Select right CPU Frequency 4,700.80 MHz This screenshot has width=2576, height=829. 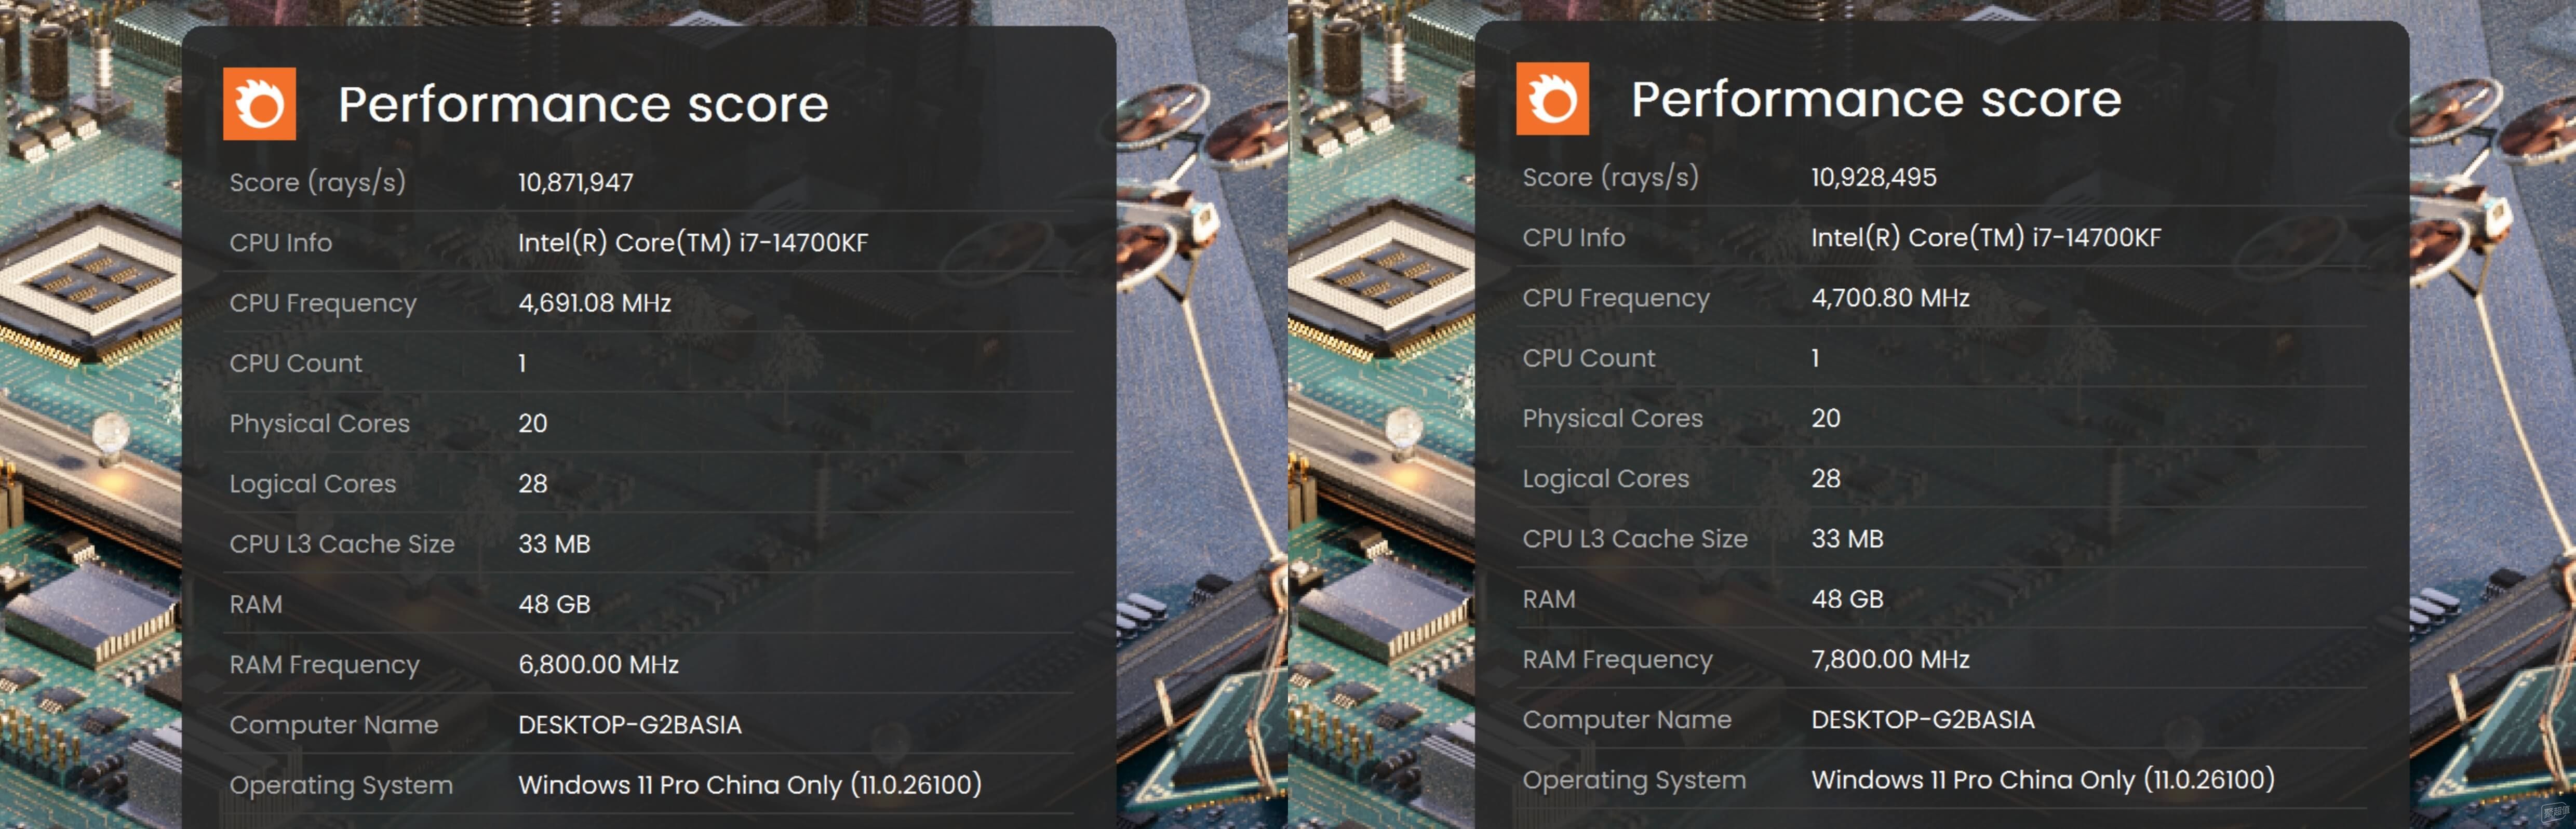[x=1890, y=298]
